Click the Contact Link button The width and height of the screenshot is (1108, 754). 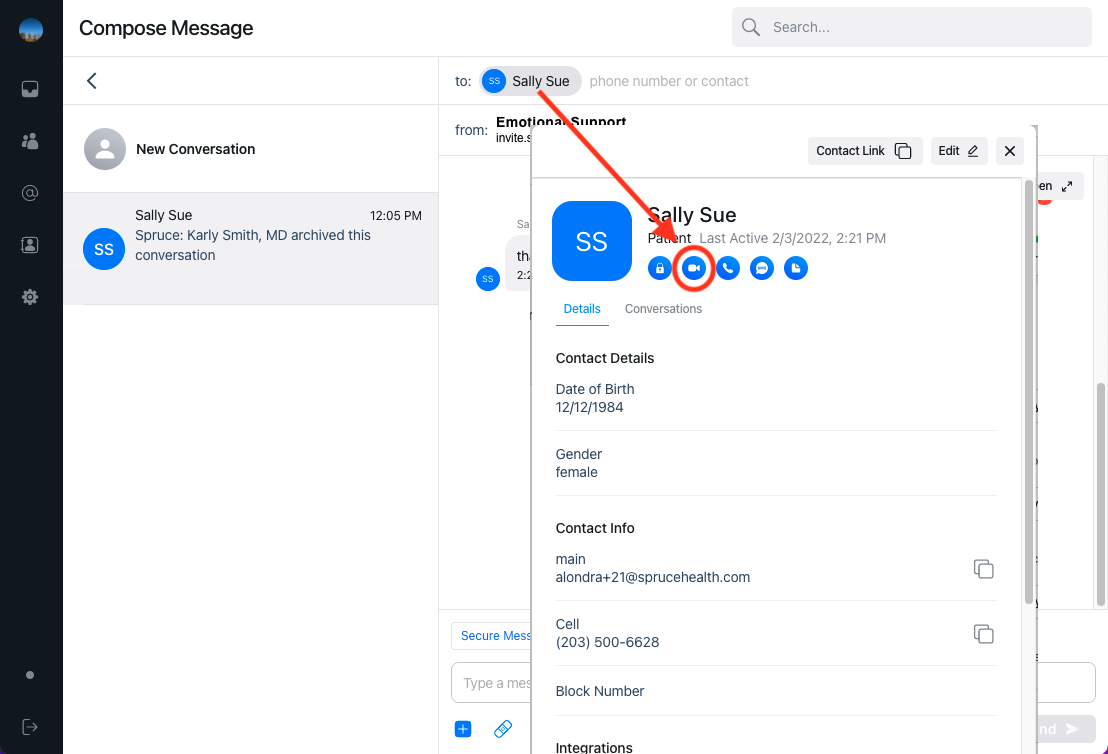tap(865, 151)
